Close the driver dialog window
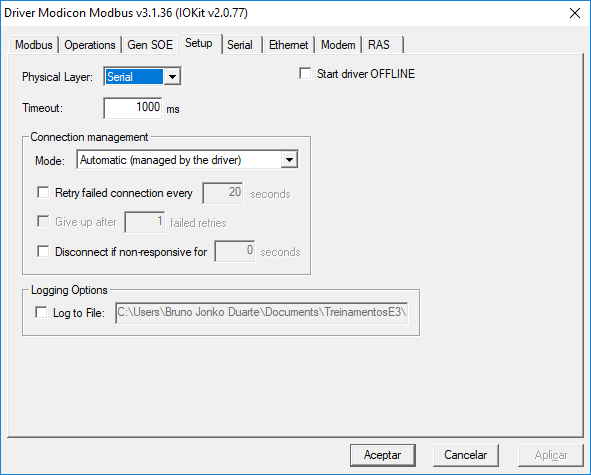Viewport: 591px width, 475px height. click(x=575, y=13)
